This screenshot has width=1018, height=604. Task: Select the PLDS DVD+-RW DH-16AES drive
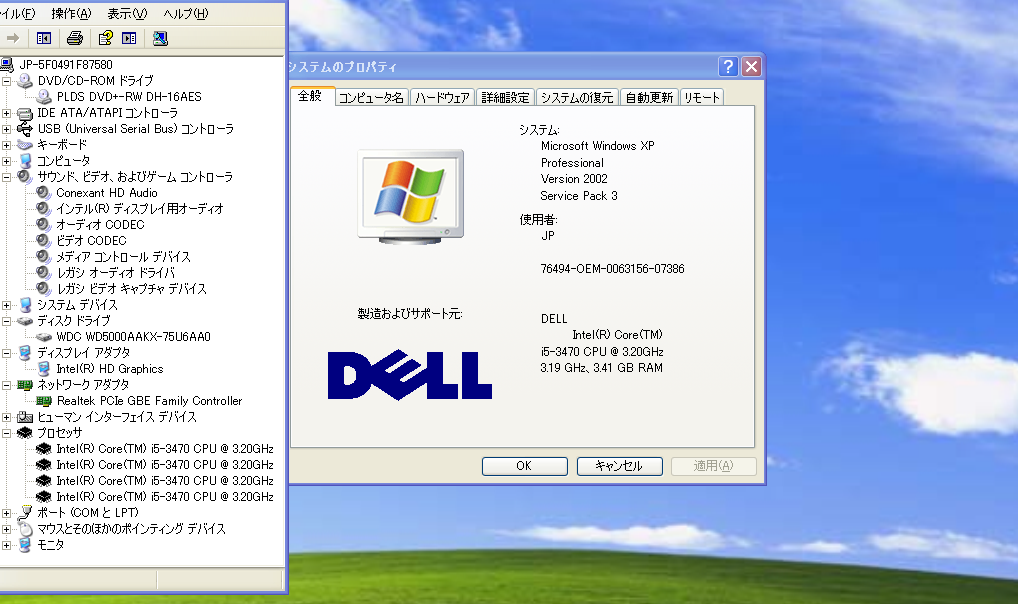[129, 97]
